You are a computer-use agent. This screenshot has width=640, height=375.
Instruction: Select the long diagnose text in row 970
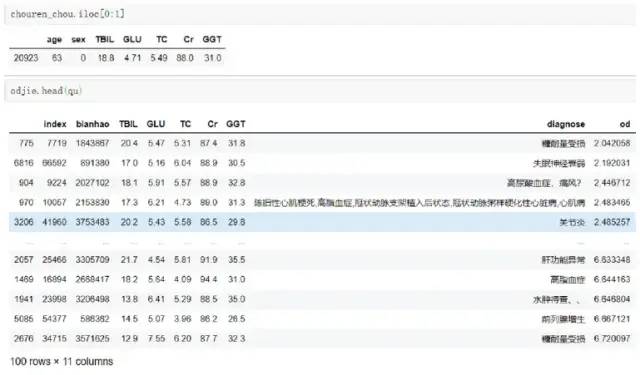pyautogui.click(x=419, y=202)
